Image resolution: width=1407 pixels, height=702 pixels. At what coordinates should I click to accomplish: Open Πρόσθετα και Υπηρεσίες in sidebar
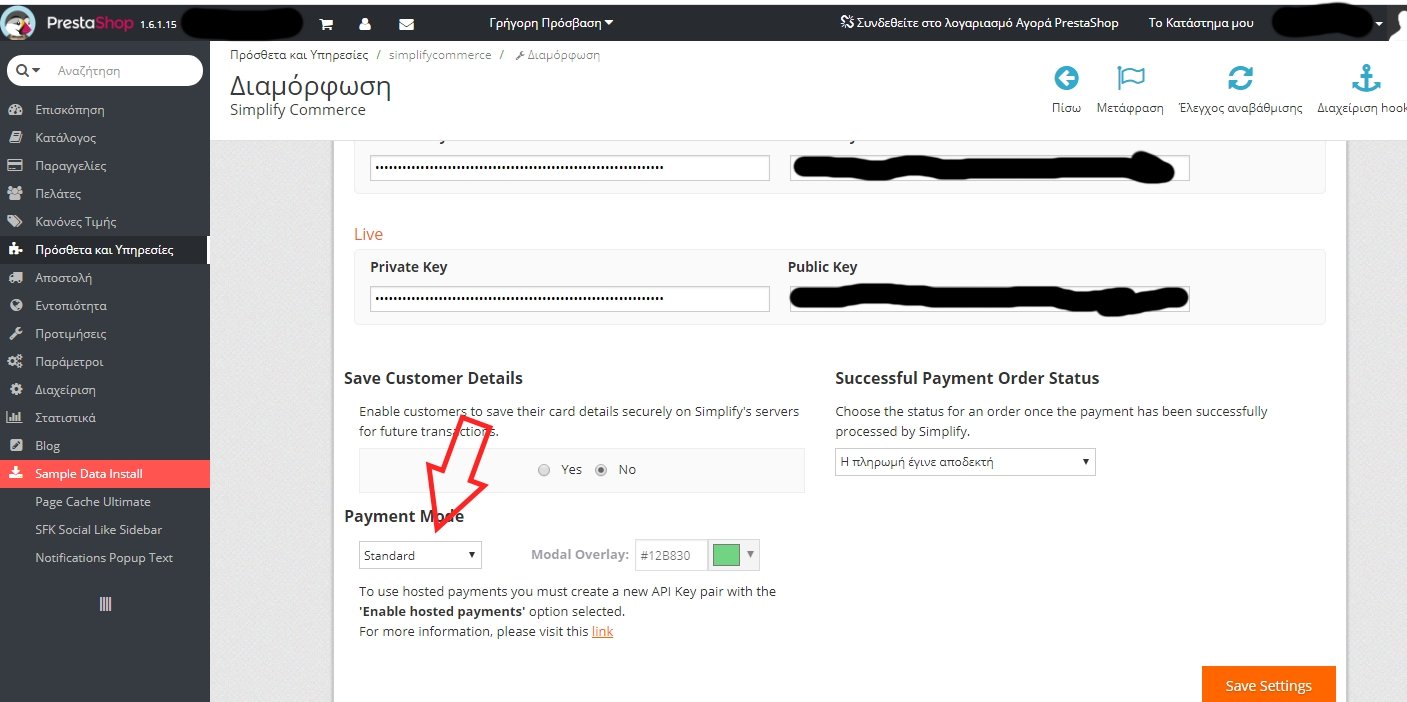pyautogui.click(x=105, y=250)
